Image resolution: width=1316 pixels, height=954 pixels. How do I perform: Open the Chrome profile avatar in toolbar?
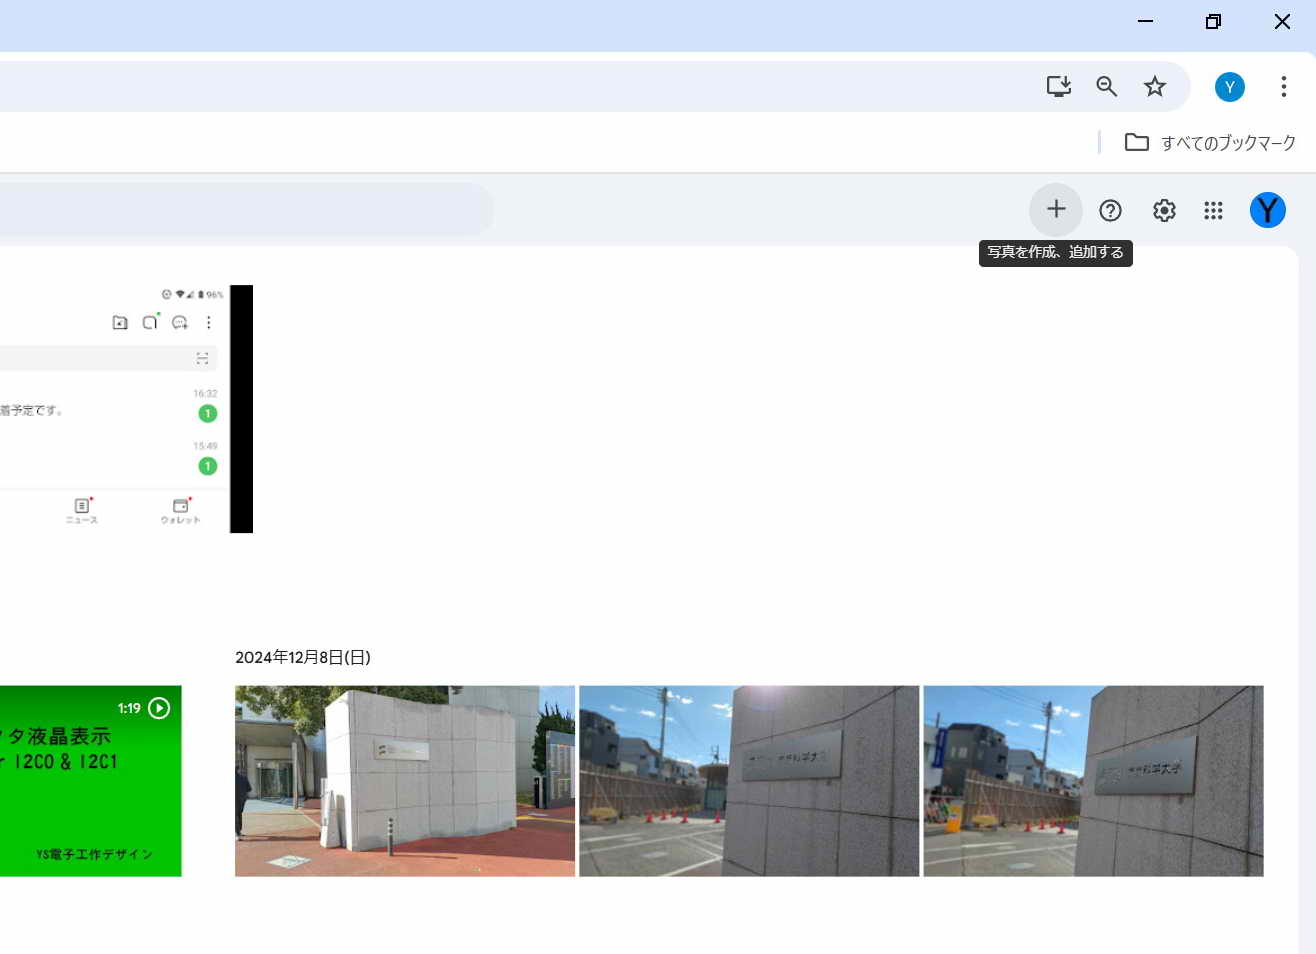(1229, 87)
